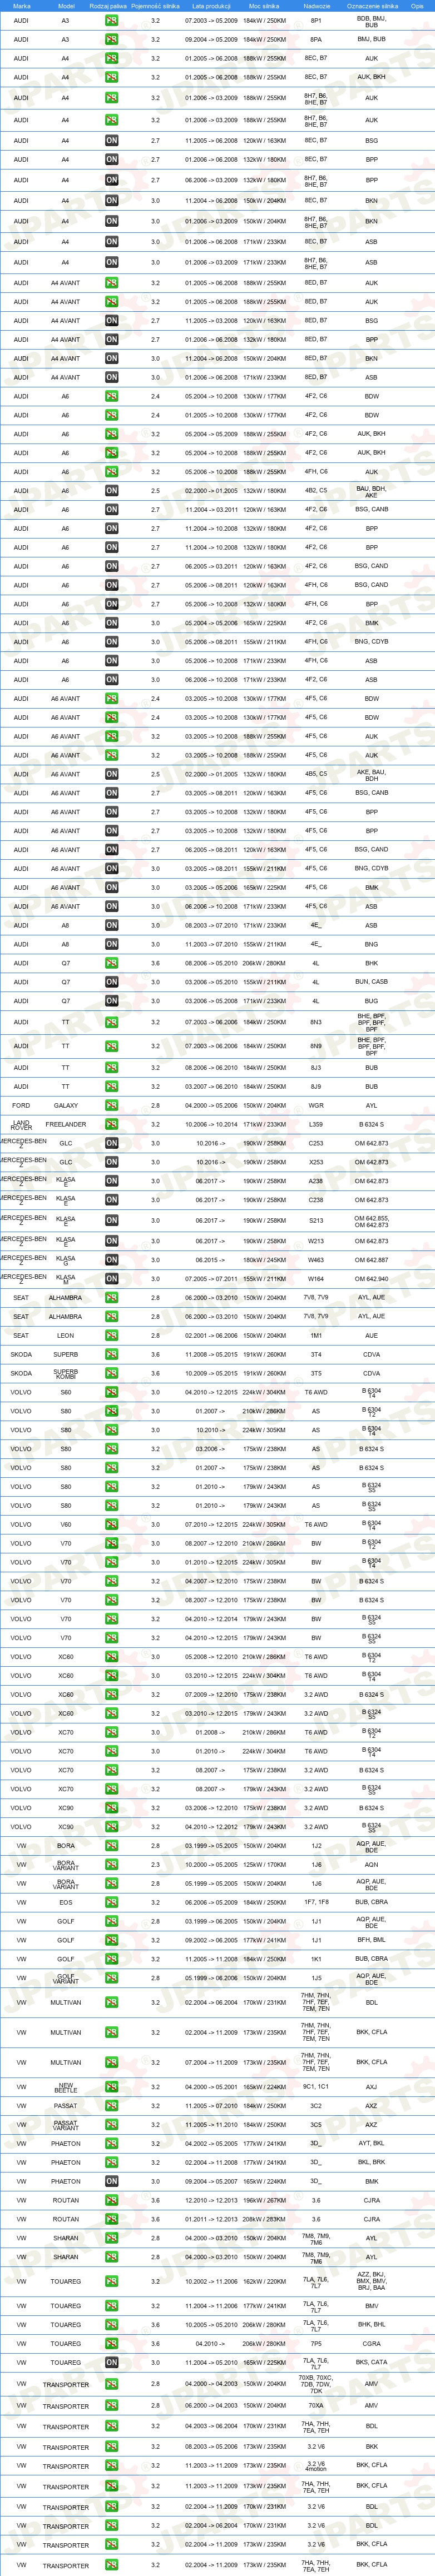Click petrol icon in Volvo S60 row

click(x=111, y=1392)
